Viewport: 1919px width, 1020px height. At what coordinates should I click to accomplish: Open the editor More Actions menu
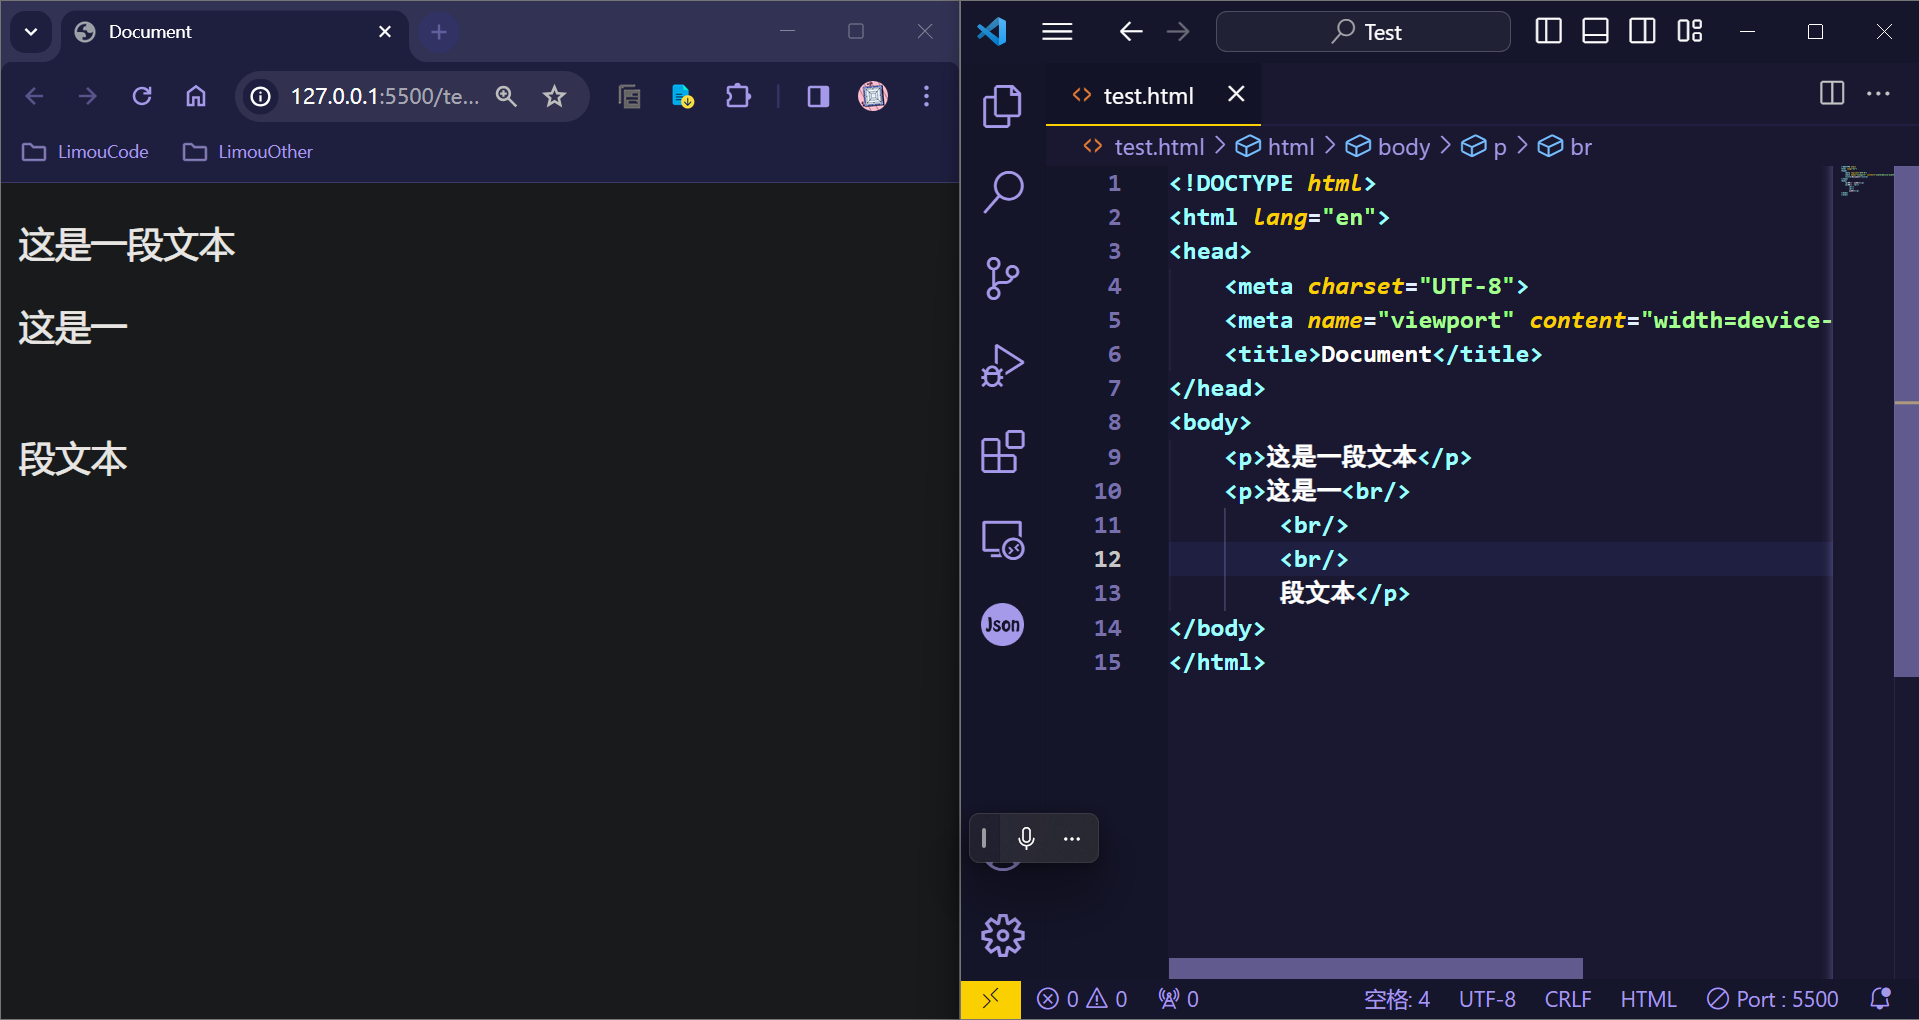click(1878, 94)
